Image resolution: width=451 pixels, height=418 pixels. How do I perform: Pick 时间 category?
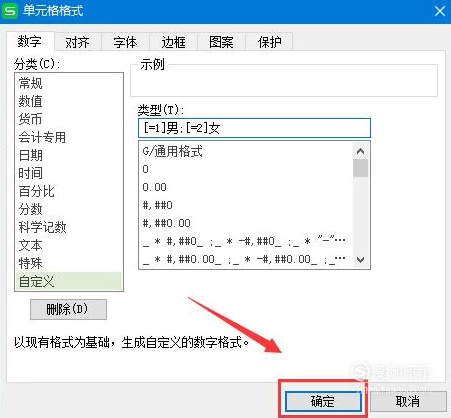(x=69, y=173)
